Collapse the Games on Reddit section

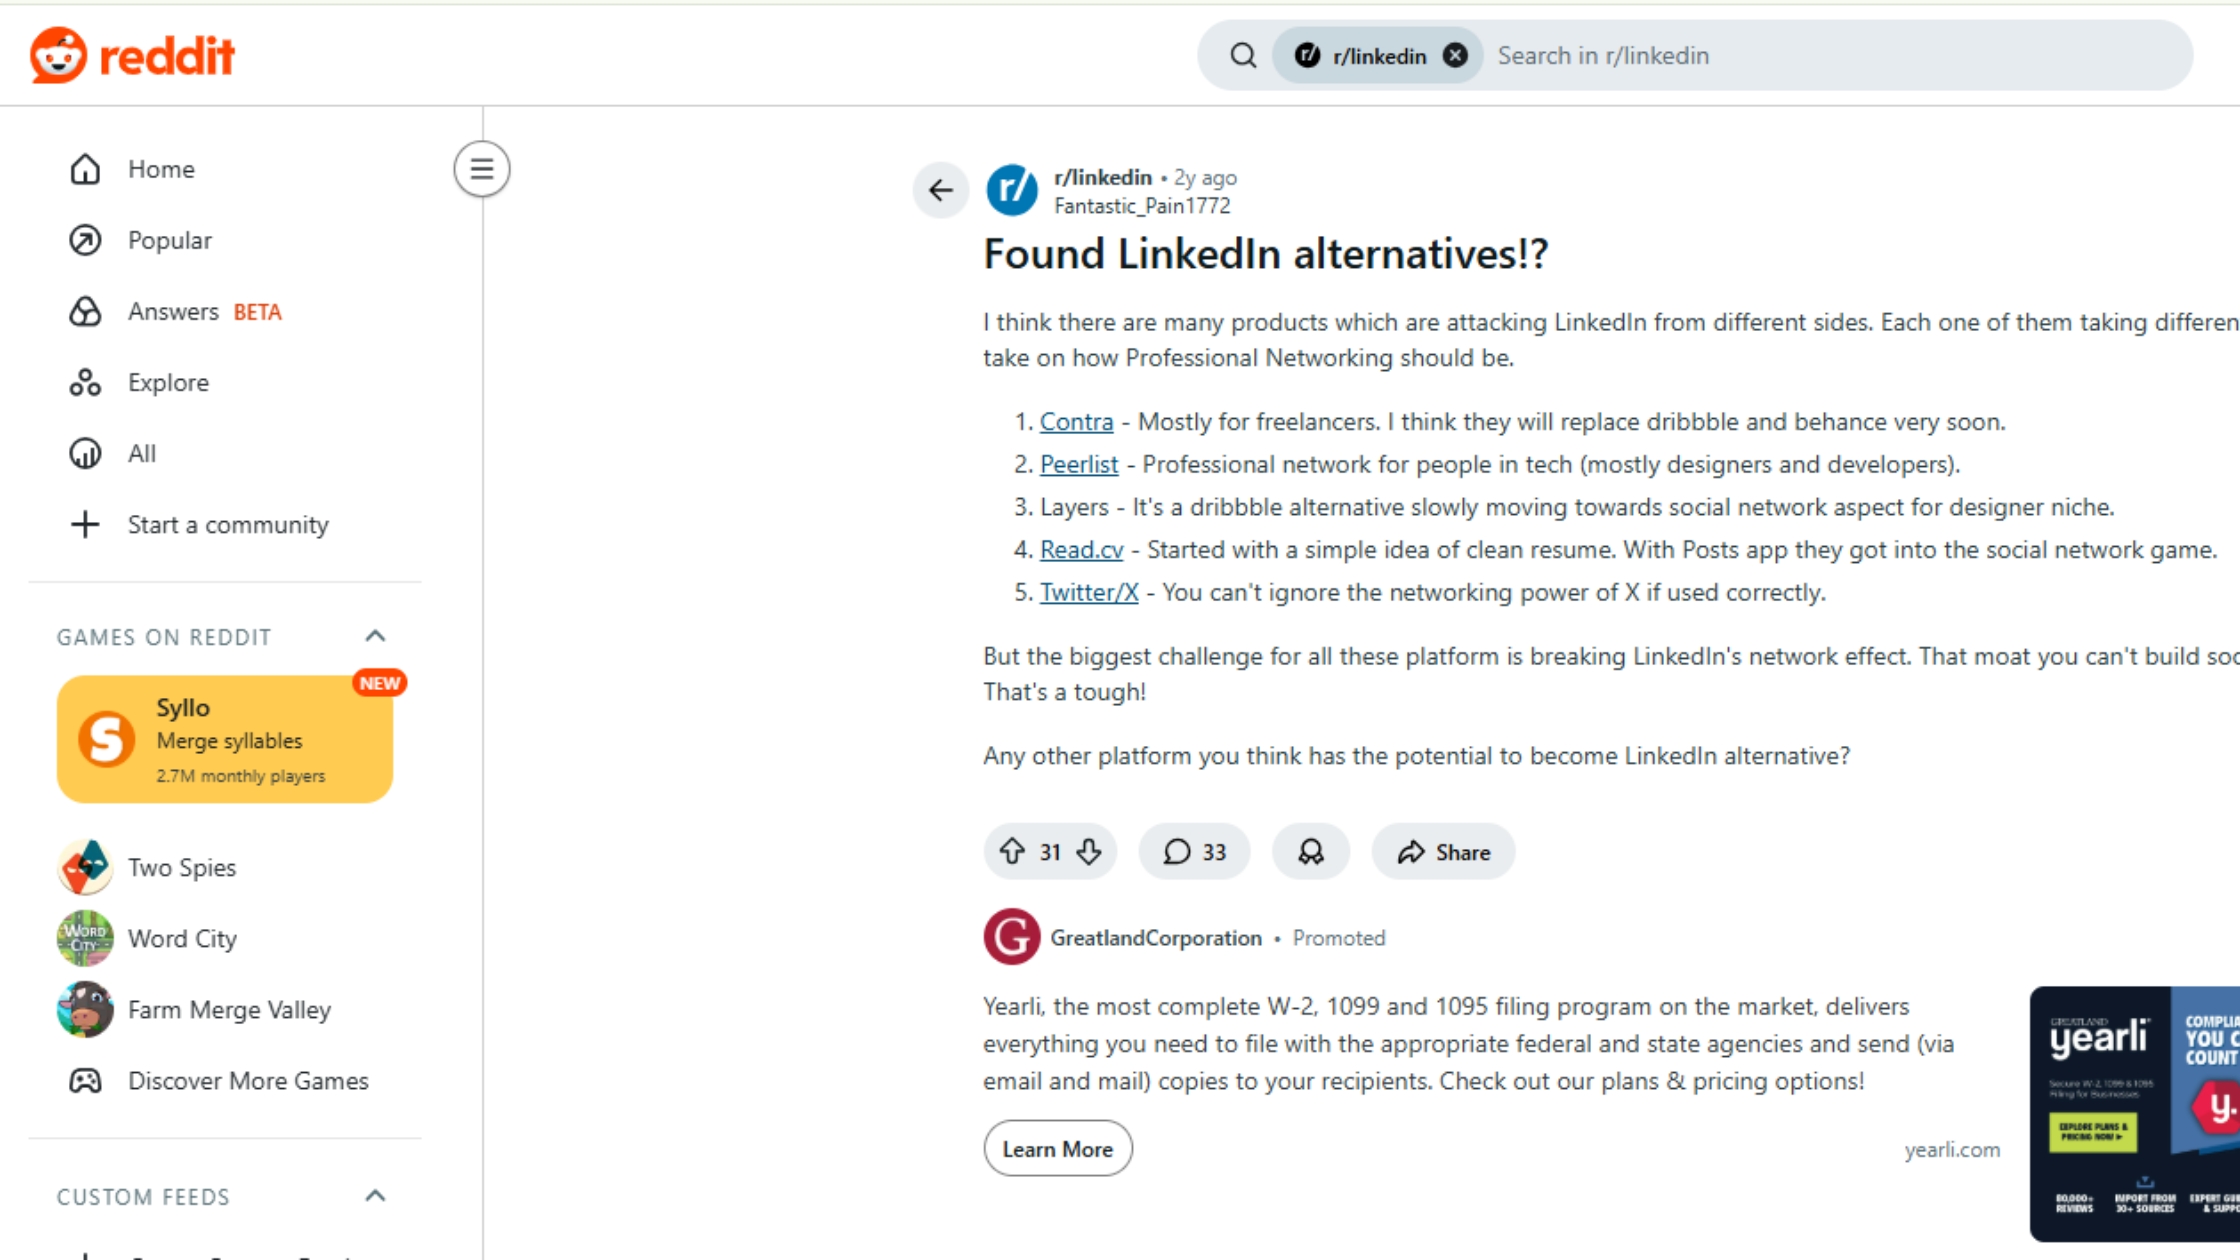[375, 635]
